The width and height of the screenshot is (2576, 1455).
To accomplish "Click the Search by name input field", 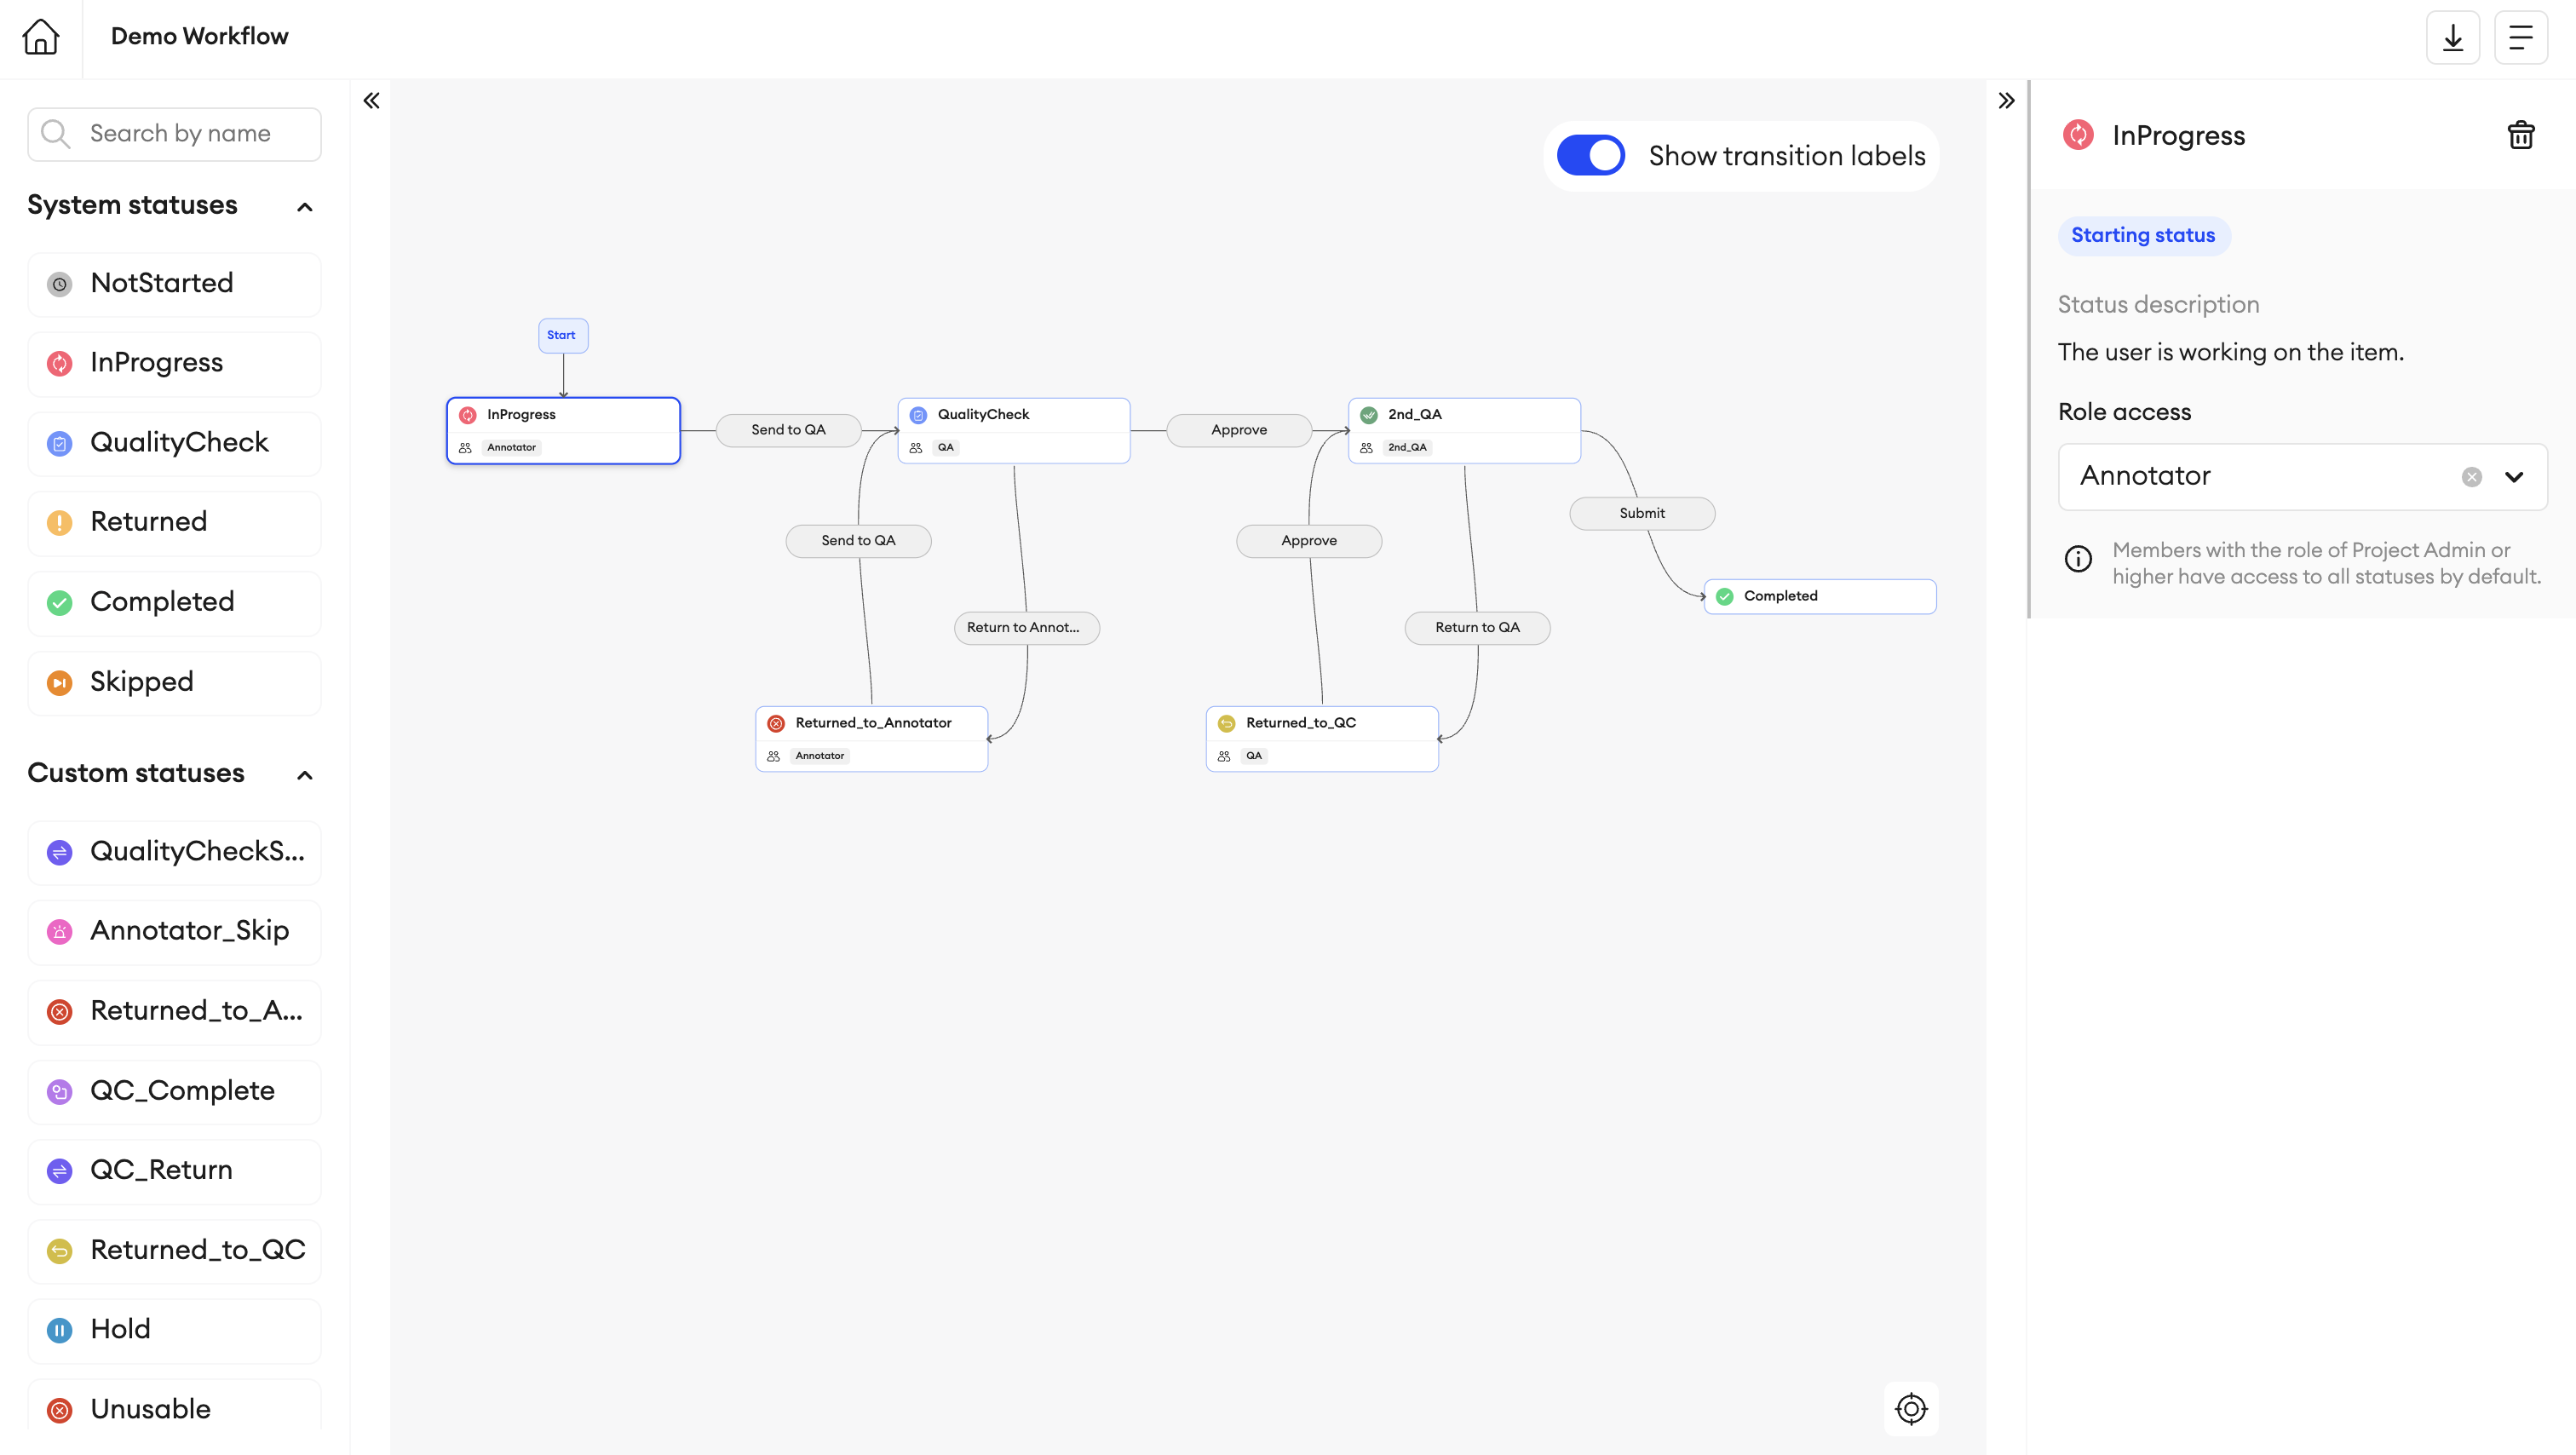I will pyautogui.click(x=180, y=133).
